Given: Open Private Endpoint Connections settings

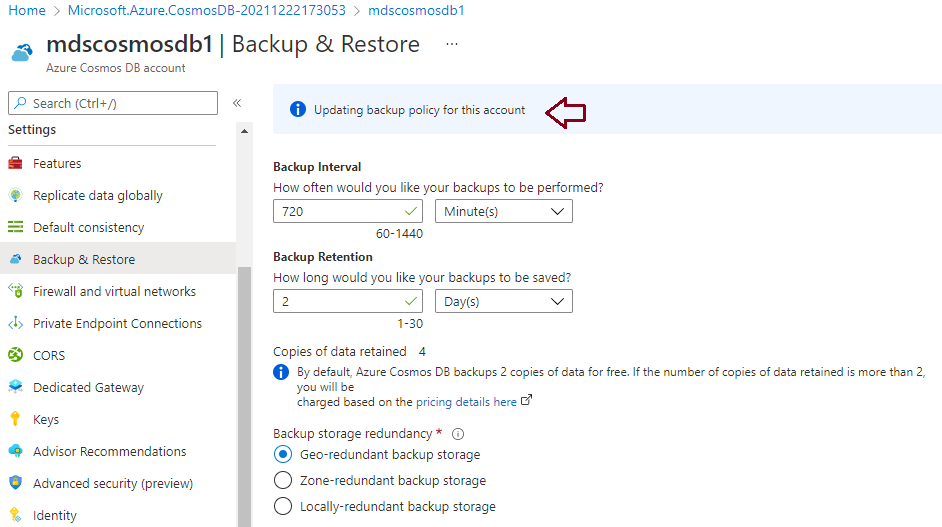Looking at the screenshot, I should coord(118,323).
